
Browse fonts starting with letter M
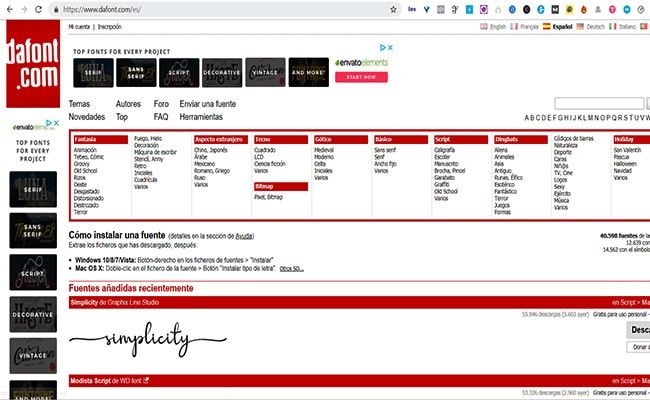click(x=591, y=118)
